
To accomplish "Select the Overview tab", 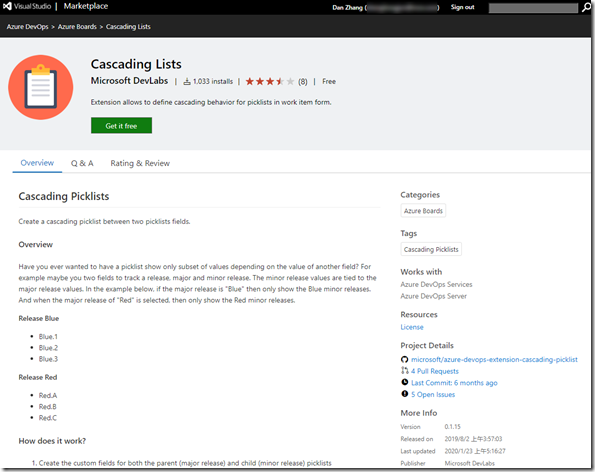I will 37,163.
